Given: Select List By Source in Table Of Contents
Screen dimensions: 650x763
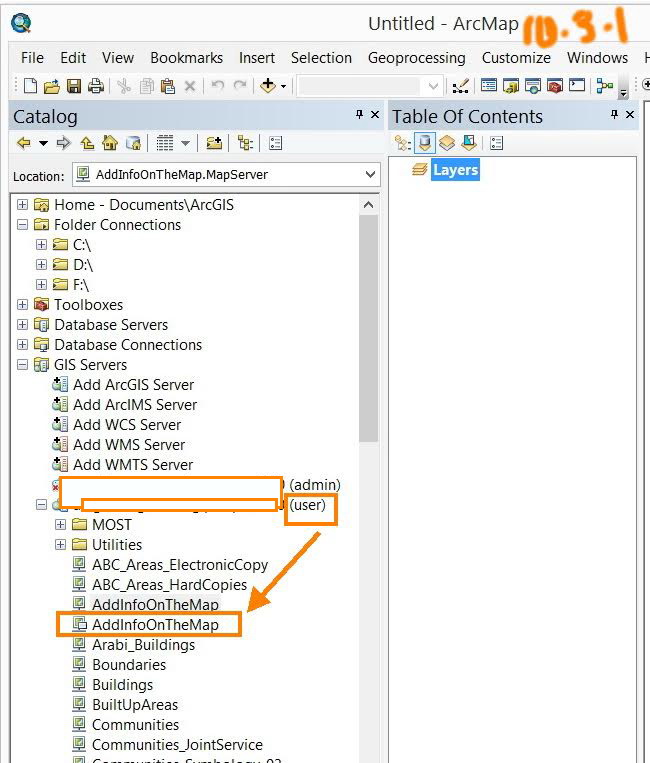Looking at the screenshot, I should click(425, 143).
